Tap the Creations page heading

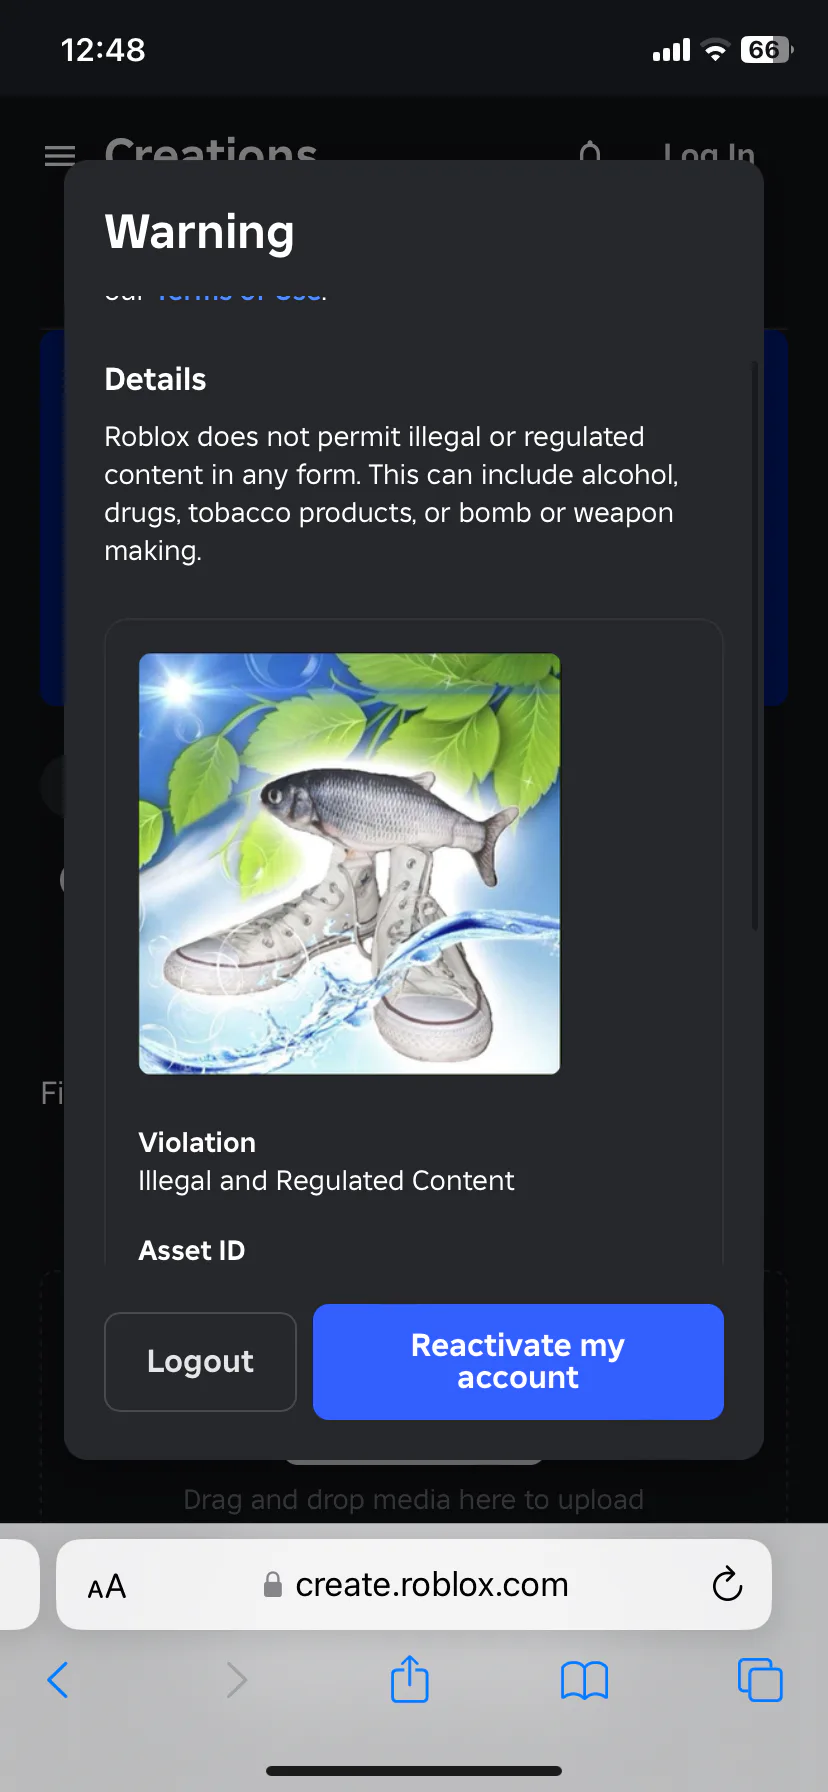click(x=211, y=150)
